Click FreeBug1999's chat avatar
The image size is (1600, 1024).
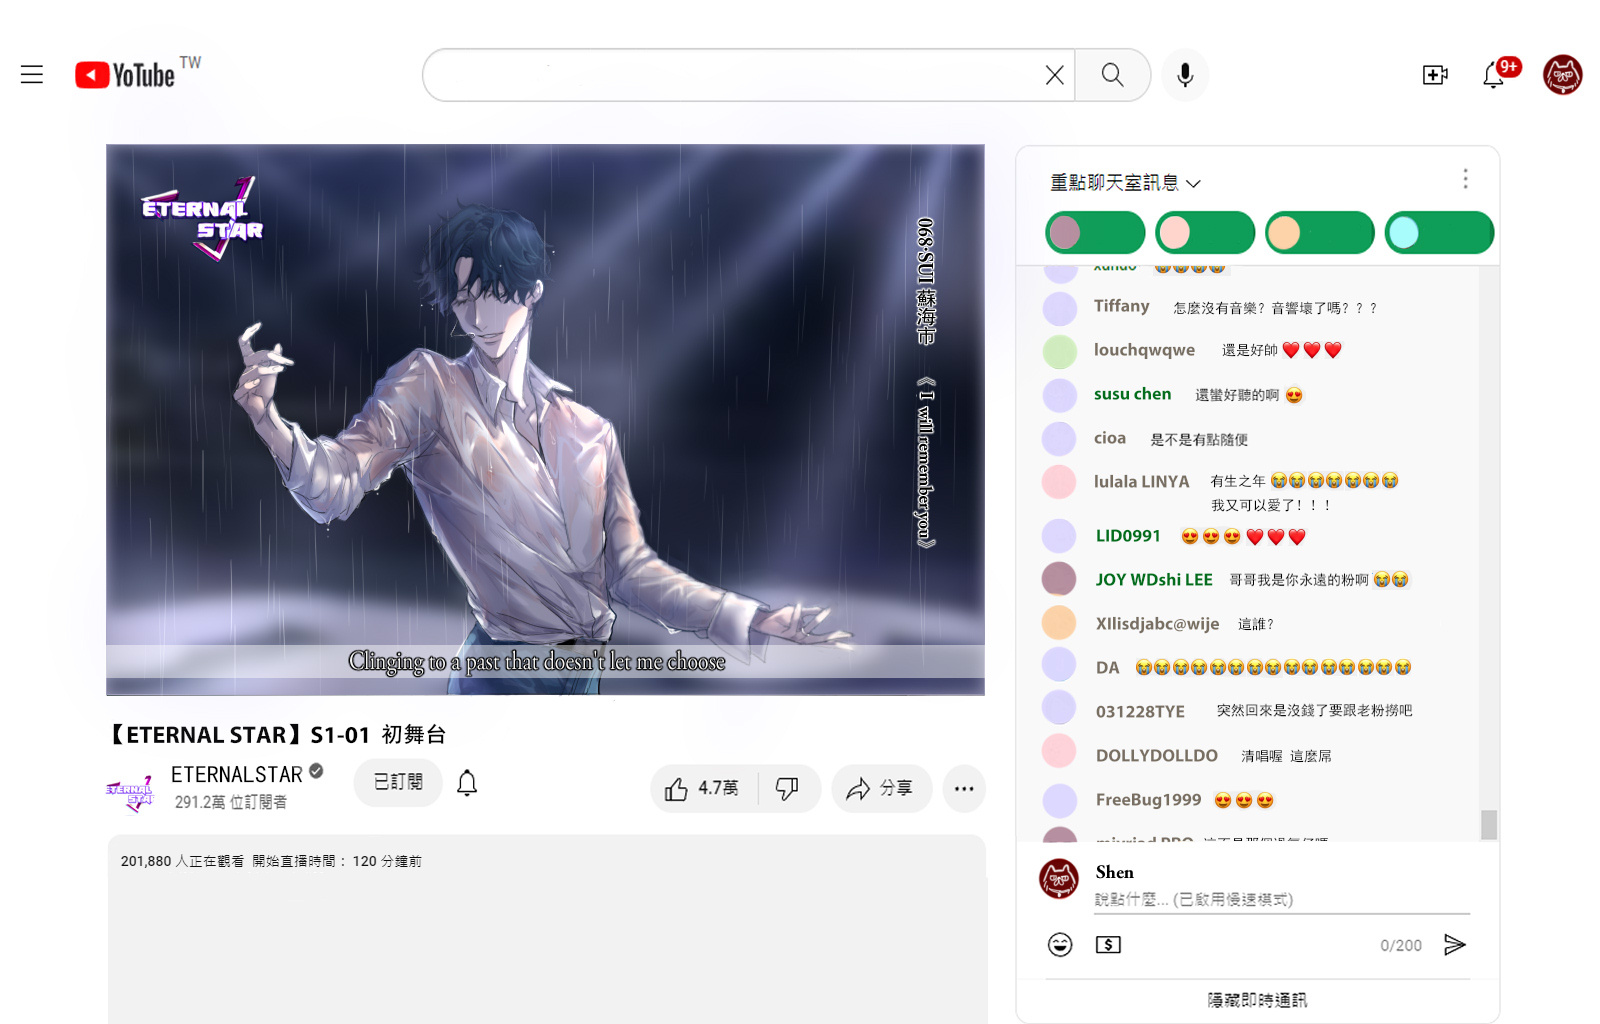pos(1060,800)
